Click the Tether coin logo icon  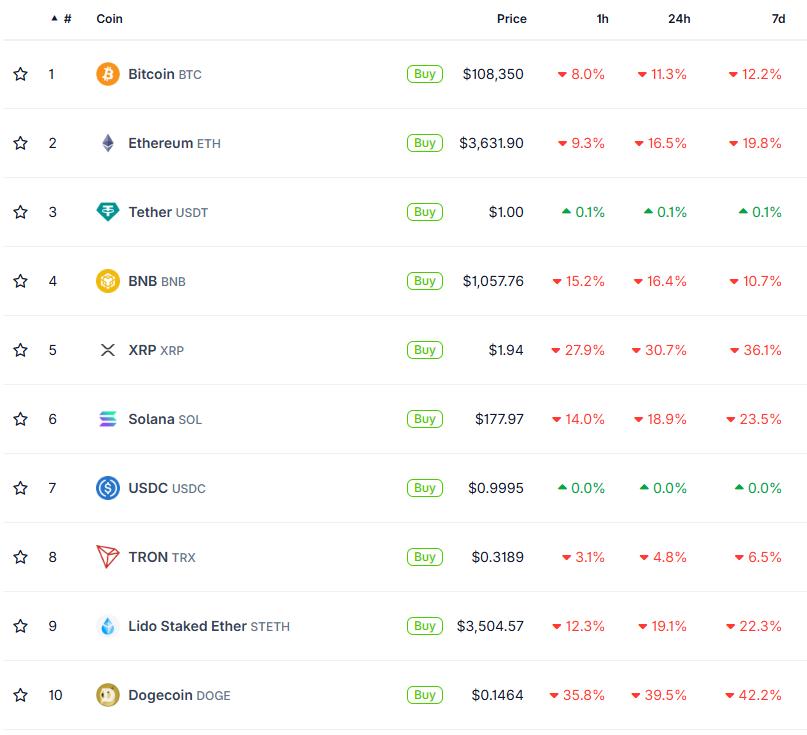click(107, 212)
